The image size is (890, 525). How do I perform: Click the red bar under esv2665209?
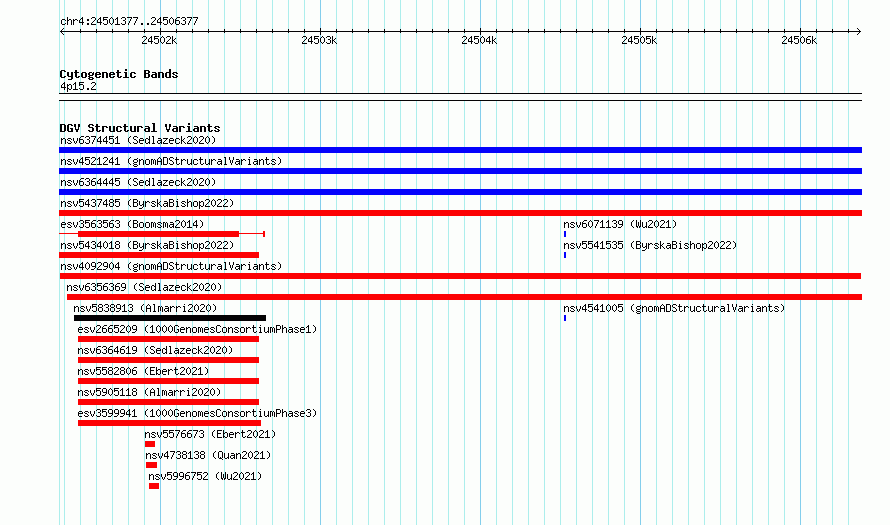pos(169,339)
